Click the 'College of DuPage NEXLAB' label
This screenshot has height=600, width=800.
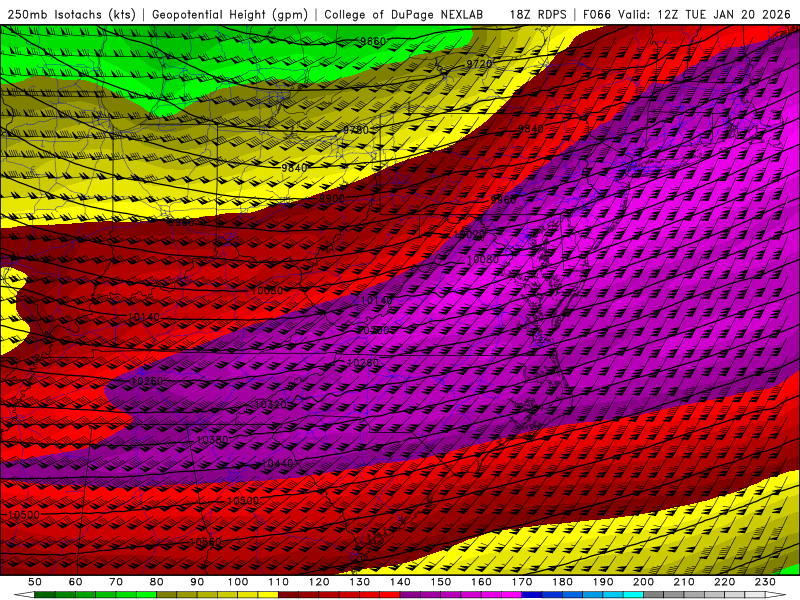coord(404,14)
